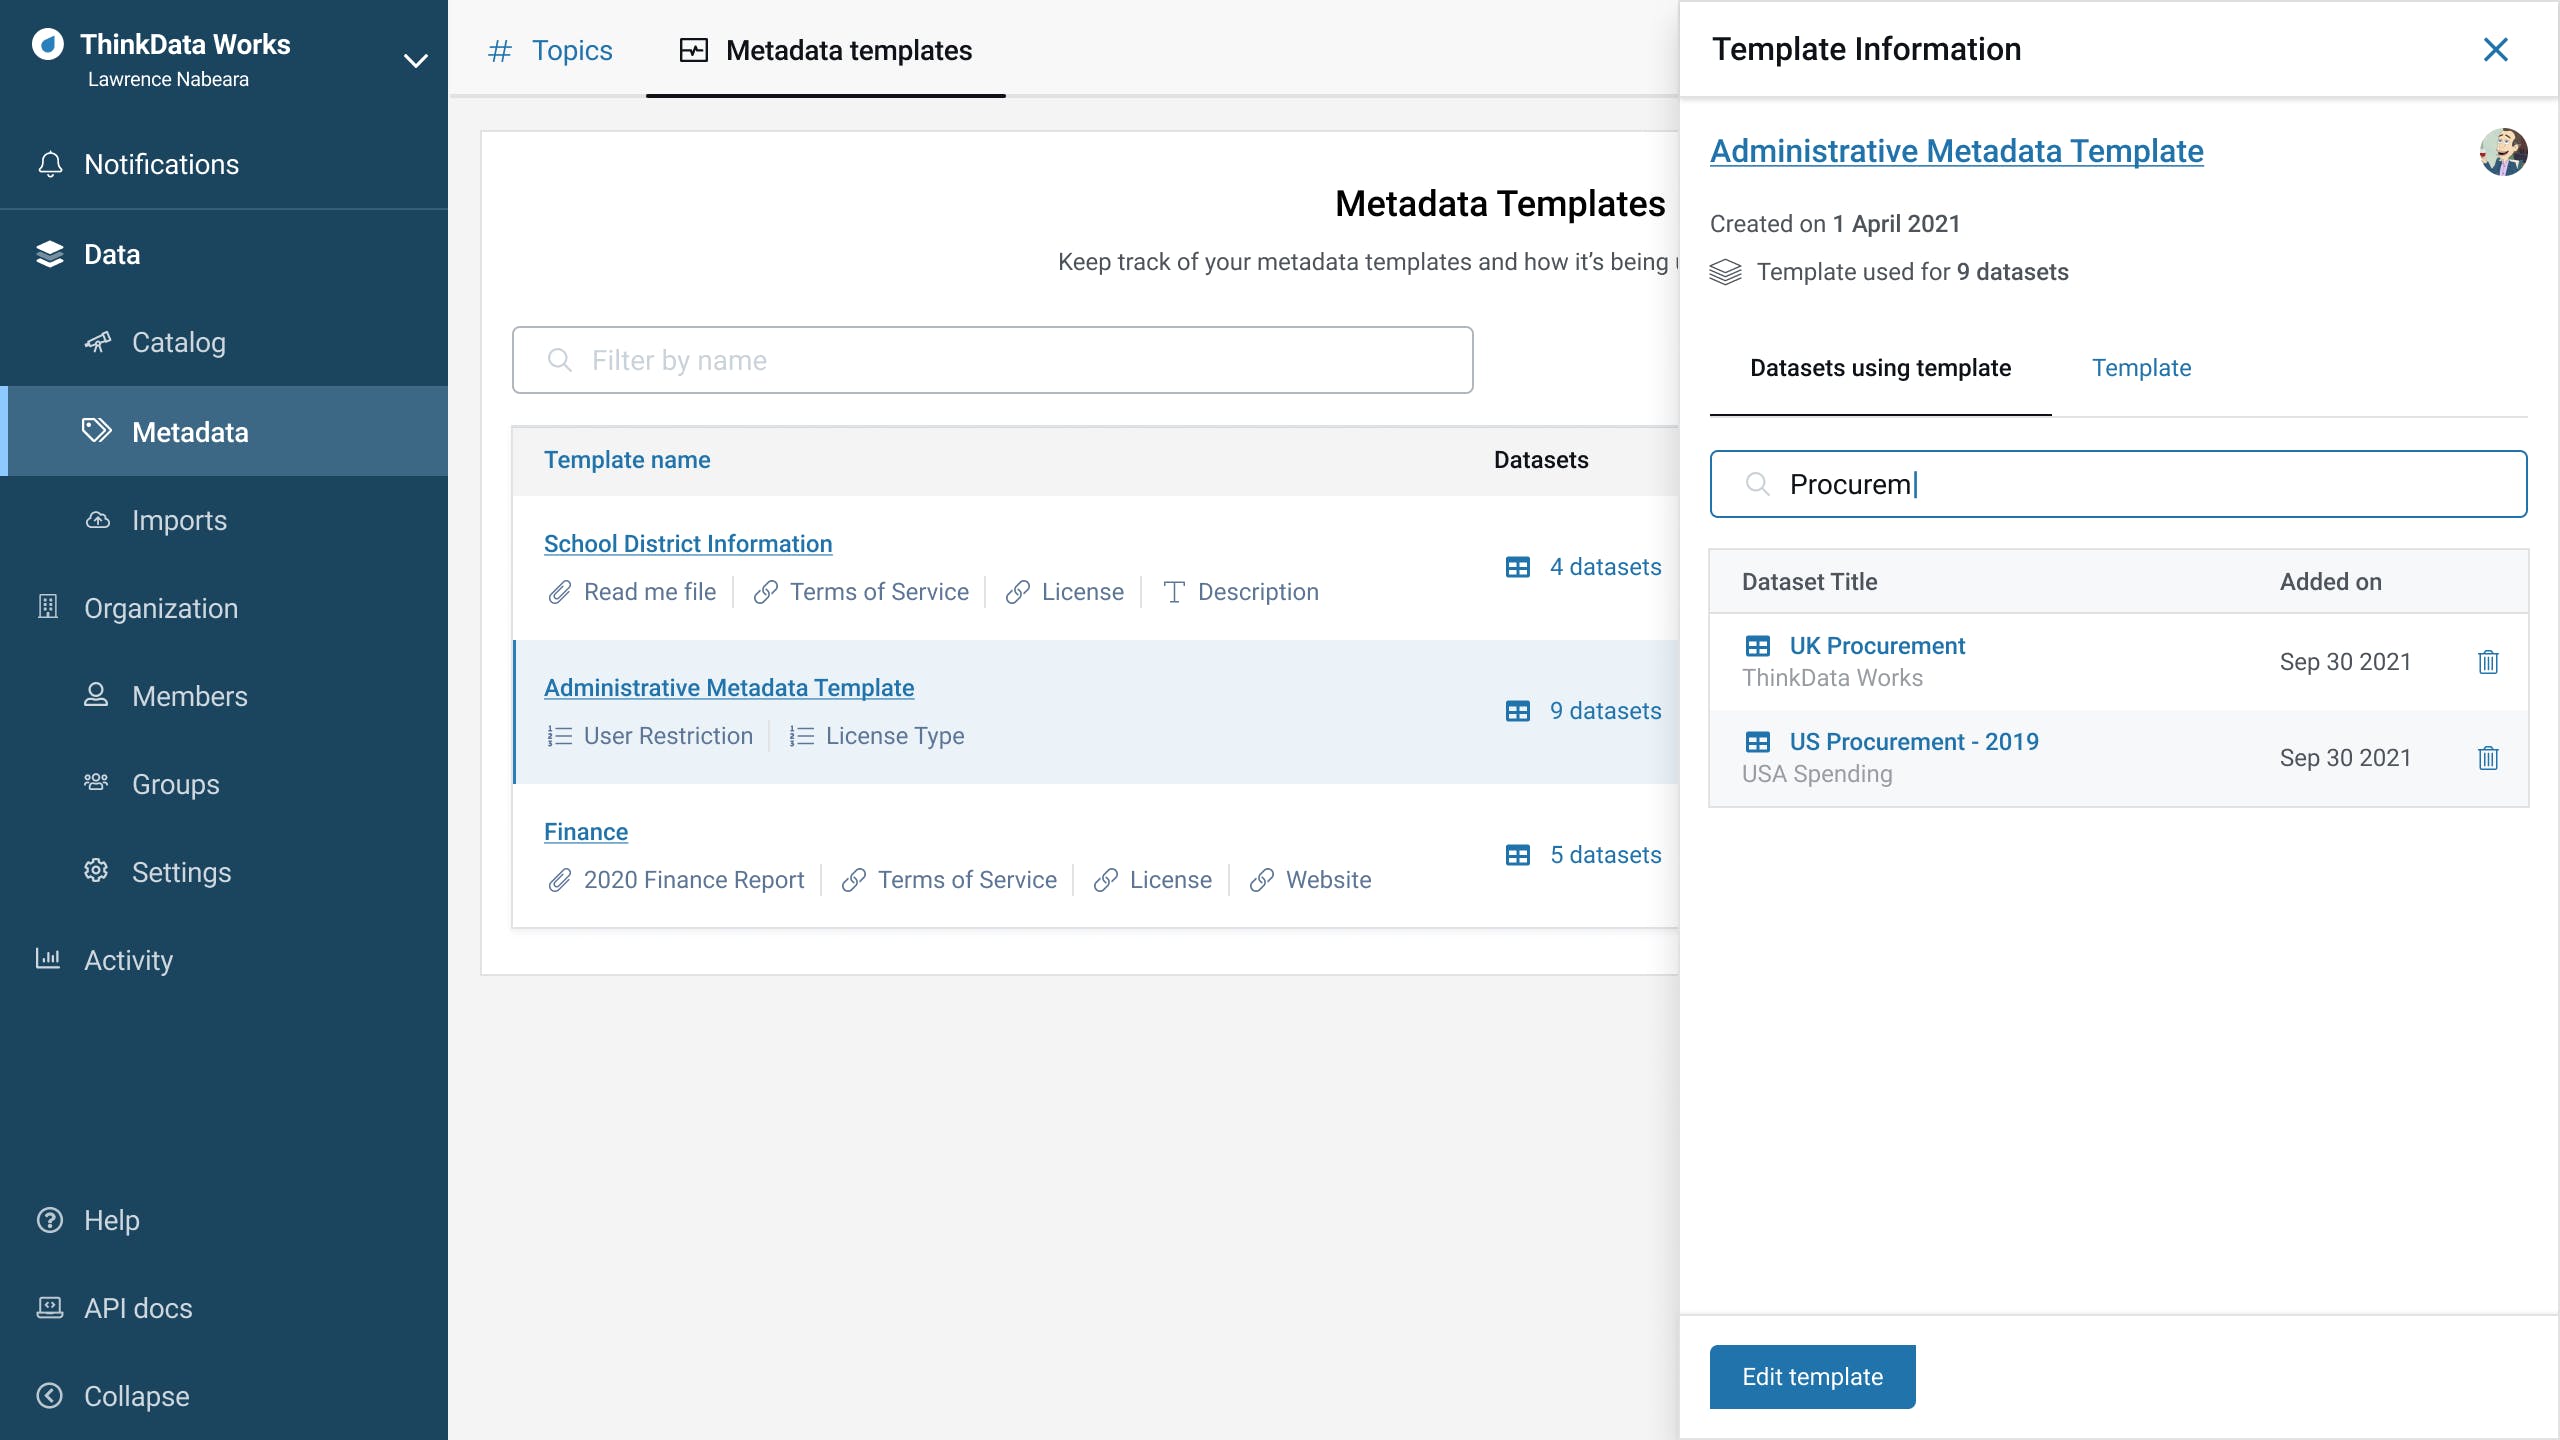2560x1440 pixels.
Task: Click the Edit template button
Action: pos(1812,1377)
